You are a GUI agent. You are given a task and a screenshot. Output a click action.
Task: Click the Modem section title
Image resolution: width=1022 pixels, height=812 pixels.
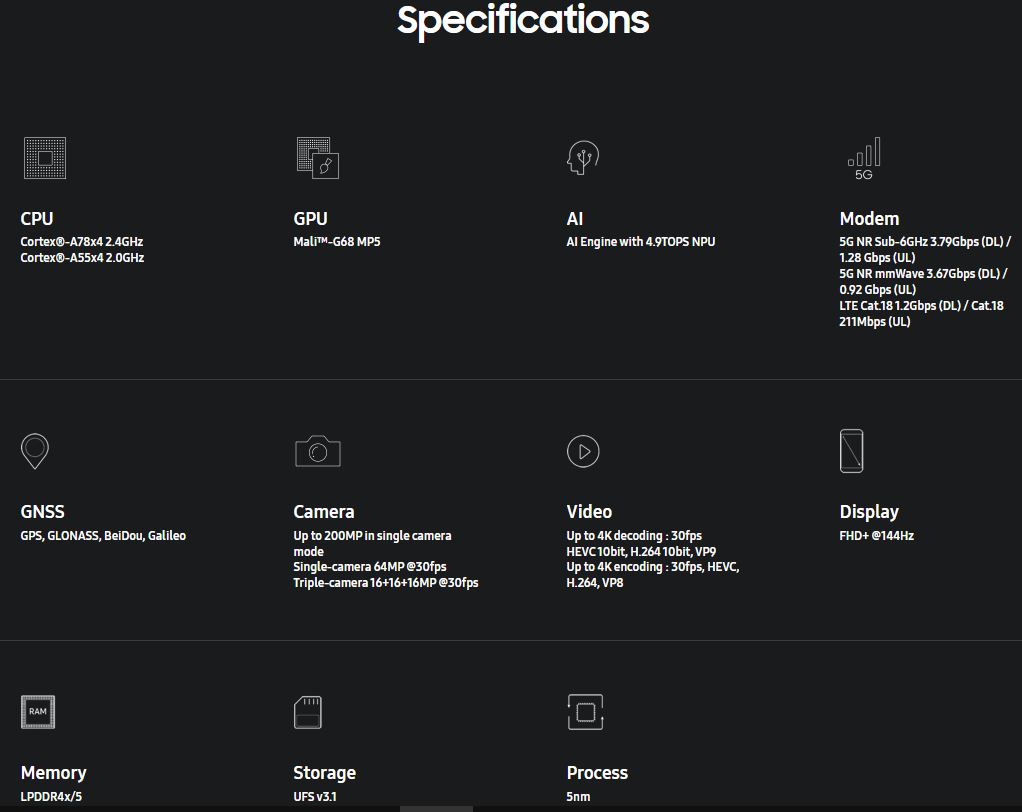[x=869, y=218]
